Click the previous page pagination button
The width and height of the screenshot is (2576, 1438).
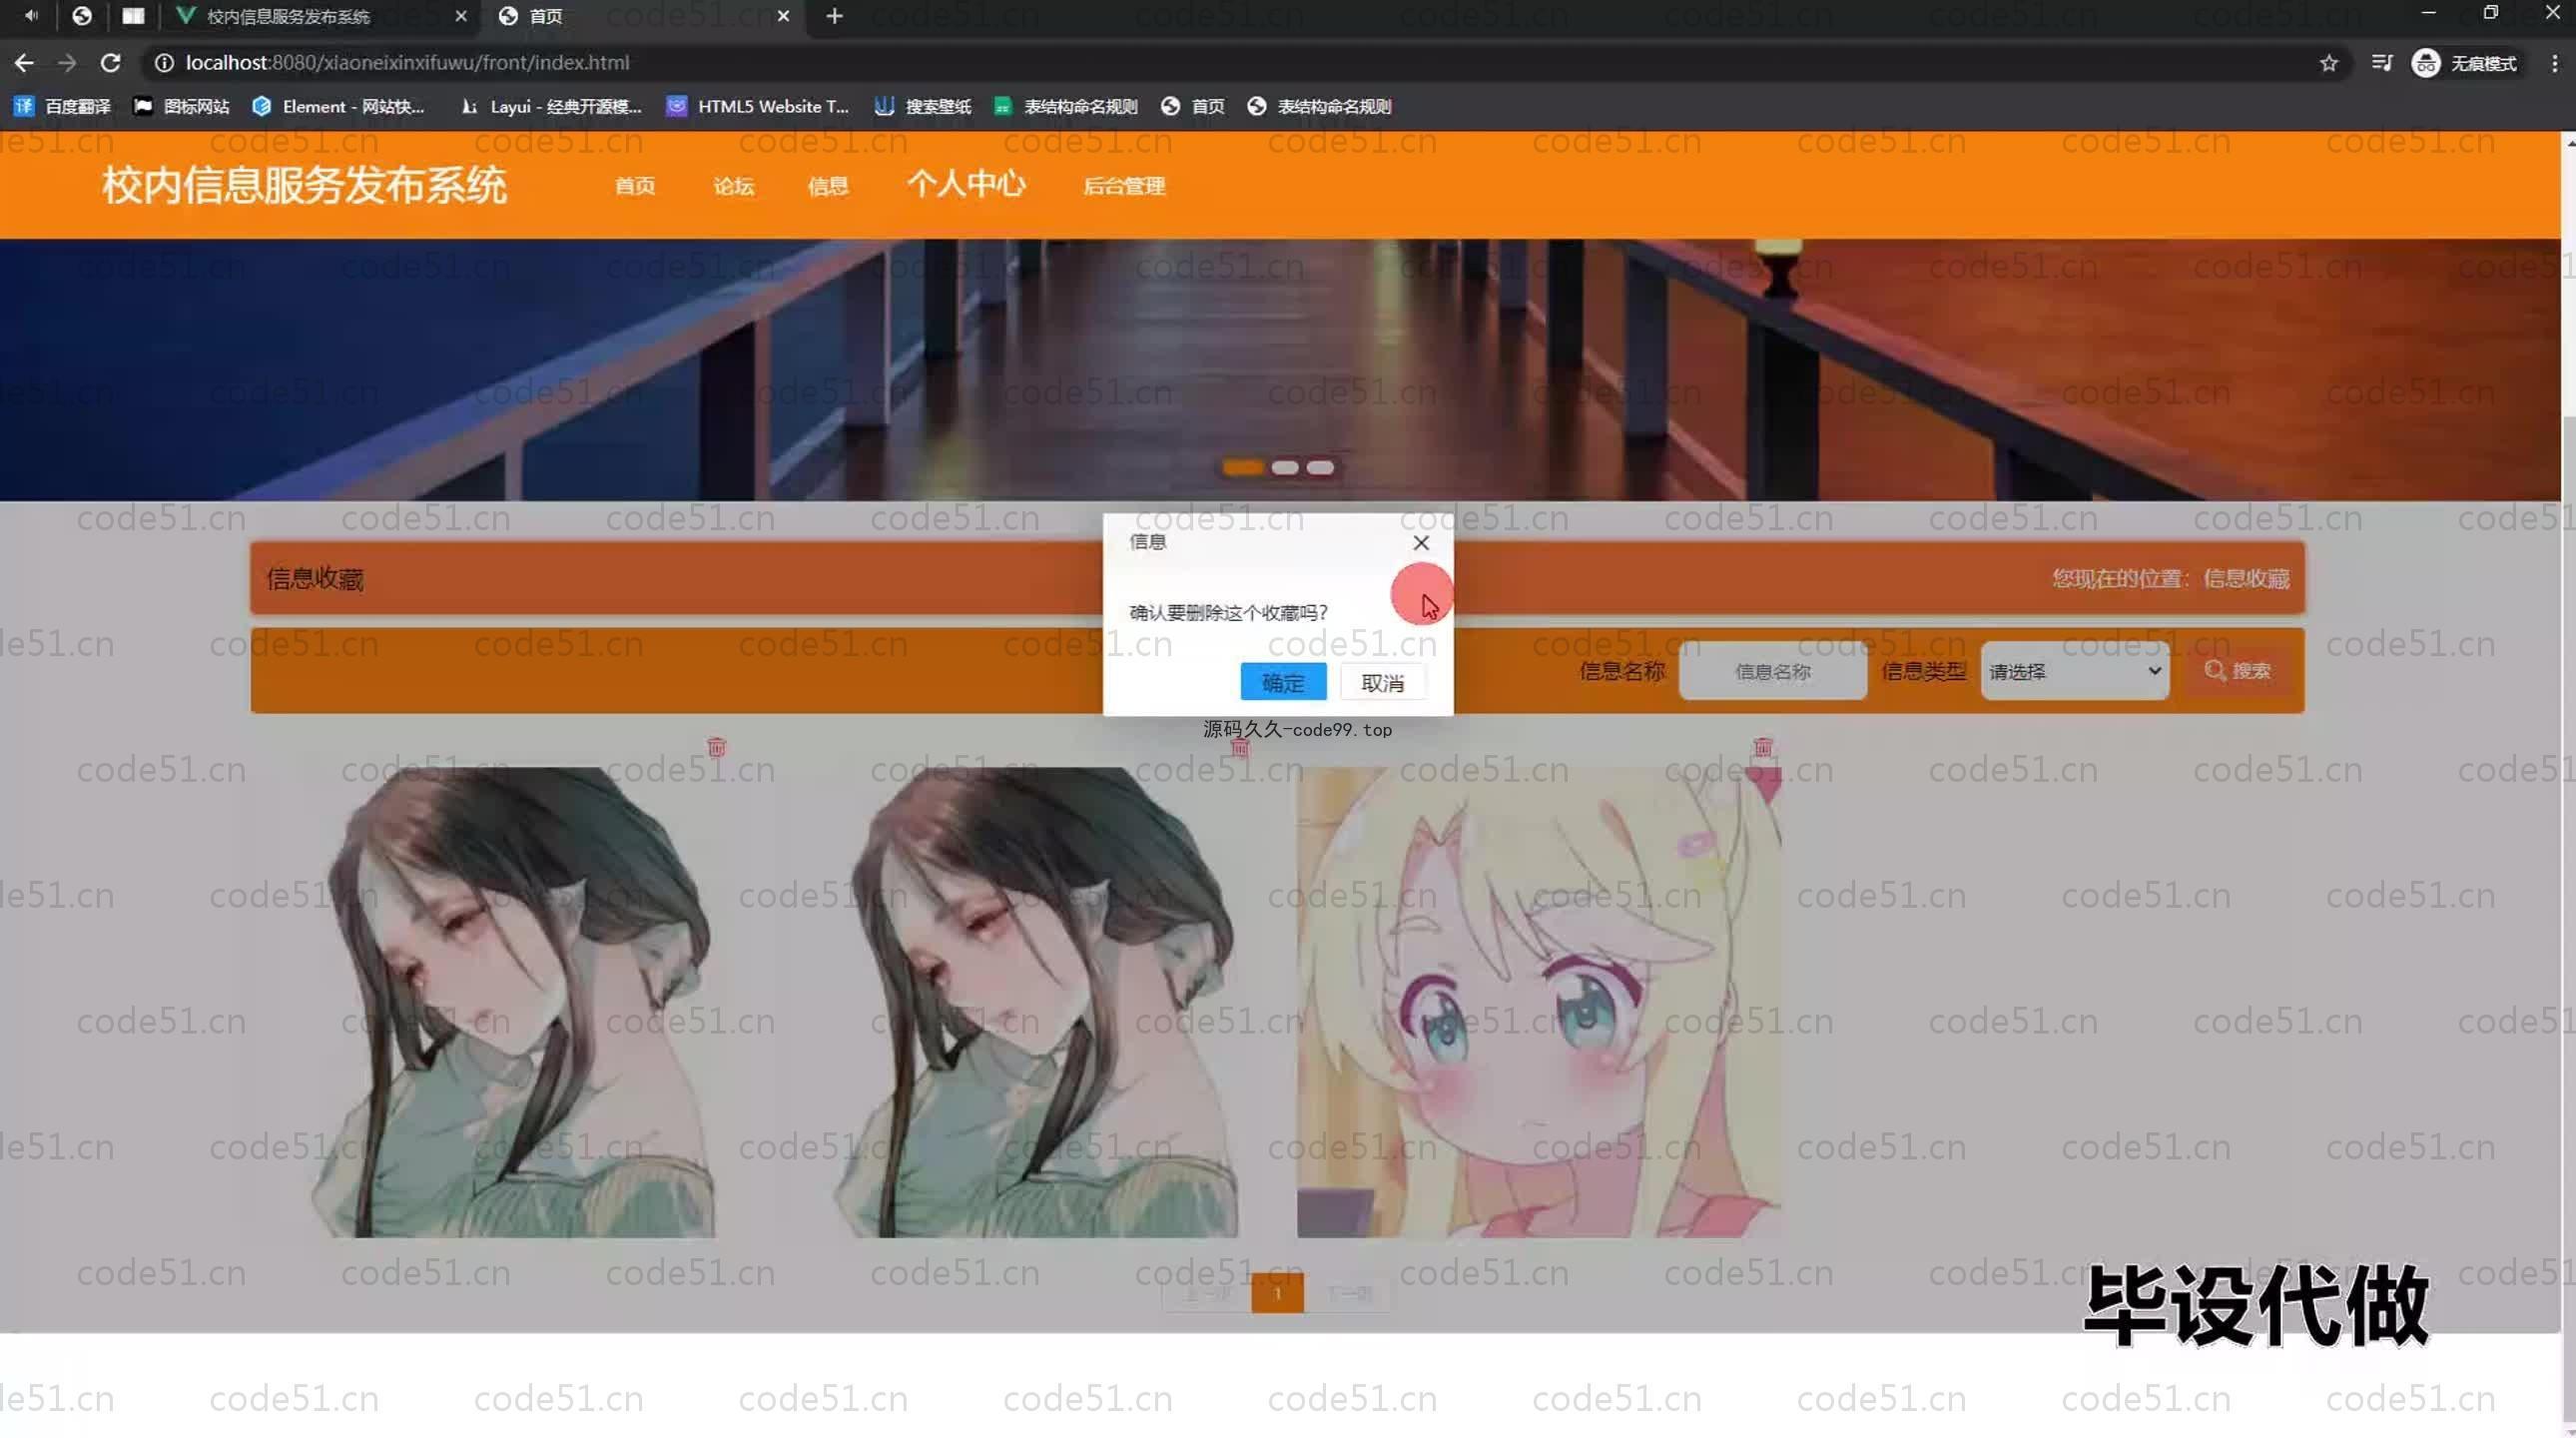tap(1205, 1292)
